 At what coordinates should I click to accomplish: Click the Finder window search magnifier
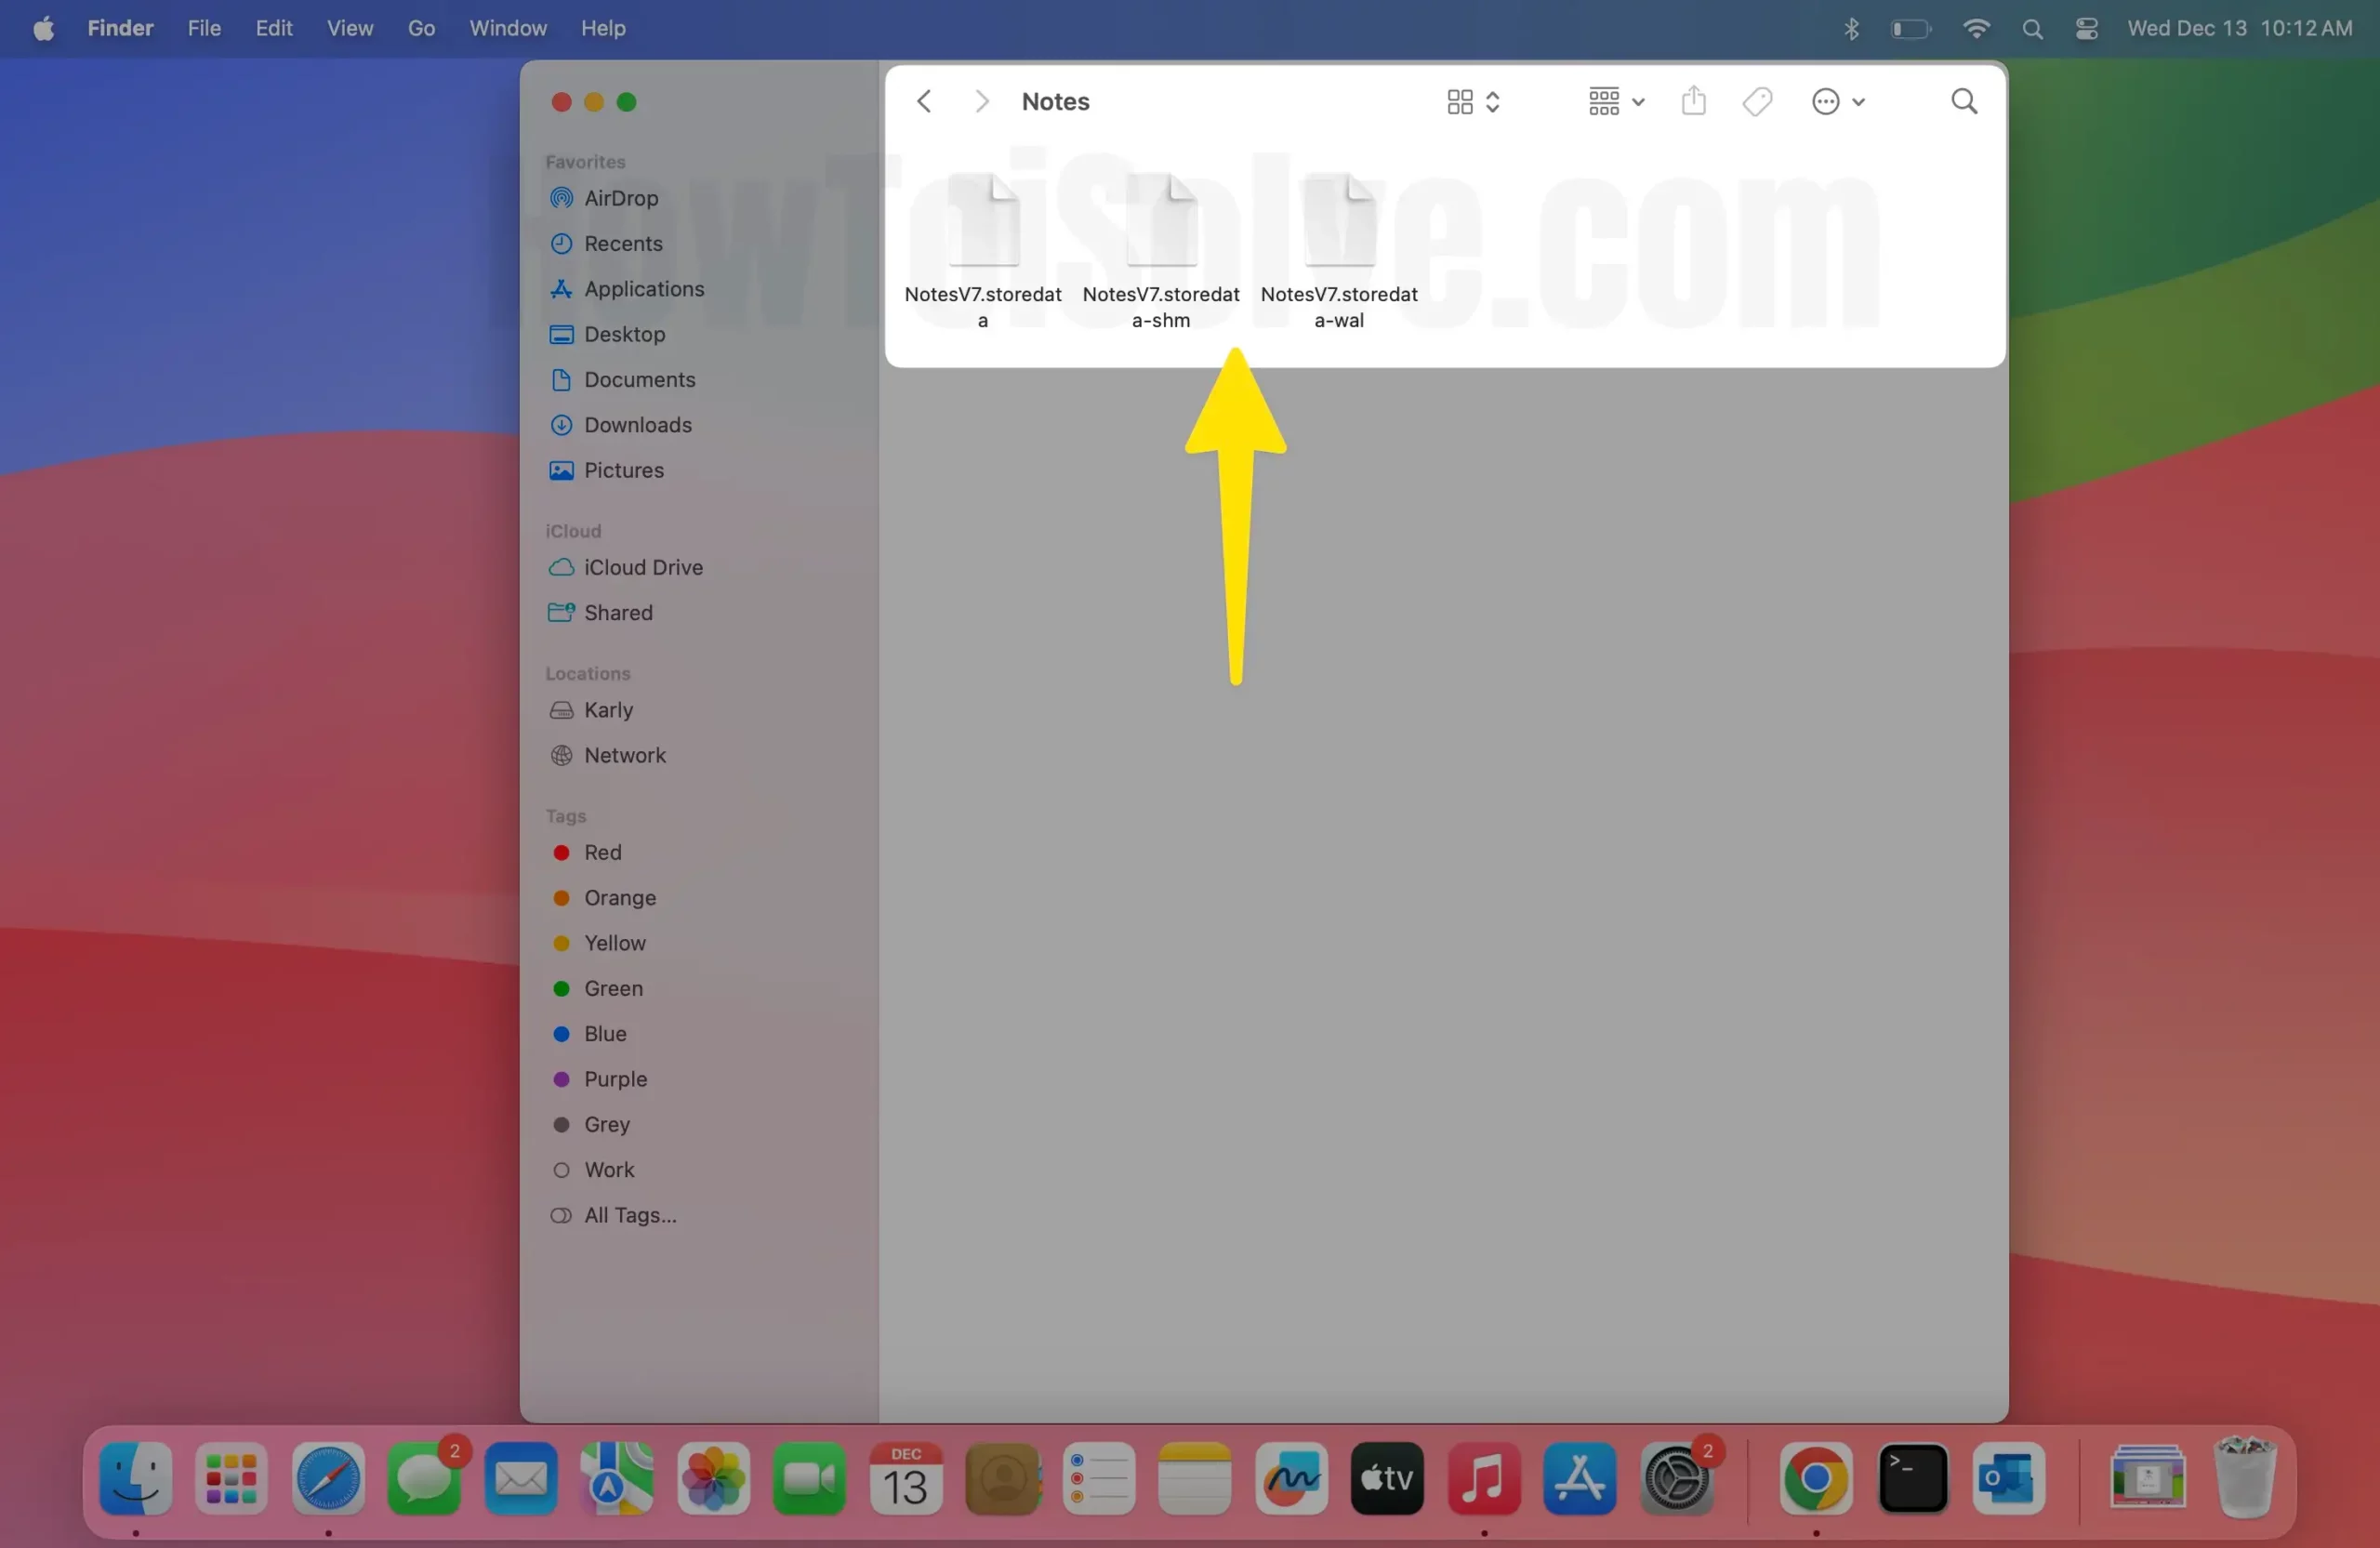[x=1964, y=102]
